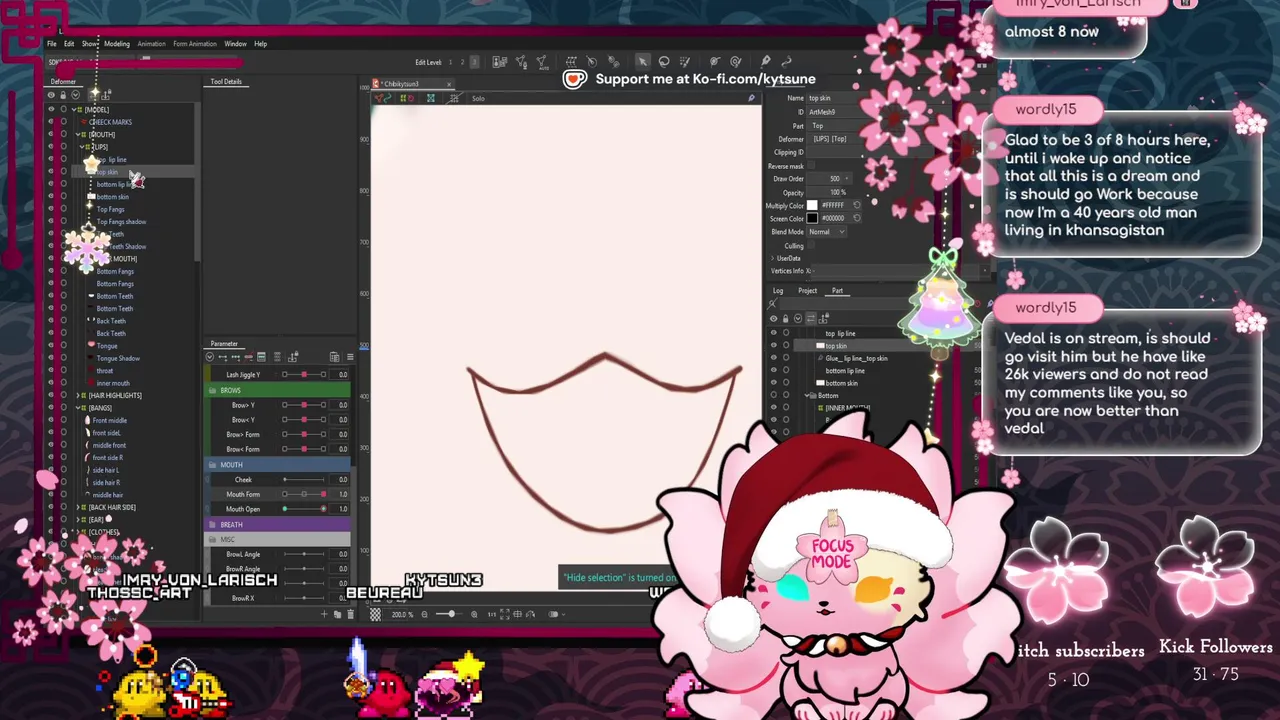Click the Mouth Open parameter slider
Image resolution: width=1280 pixels, height=720 pixels.
[x=304, y=509]
